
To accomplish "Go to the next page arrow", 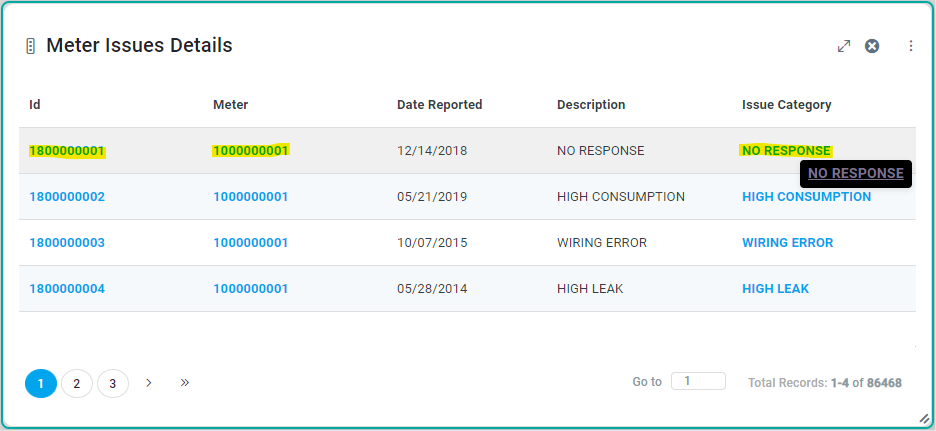I will pyautogui.click(x=149, y=383).
